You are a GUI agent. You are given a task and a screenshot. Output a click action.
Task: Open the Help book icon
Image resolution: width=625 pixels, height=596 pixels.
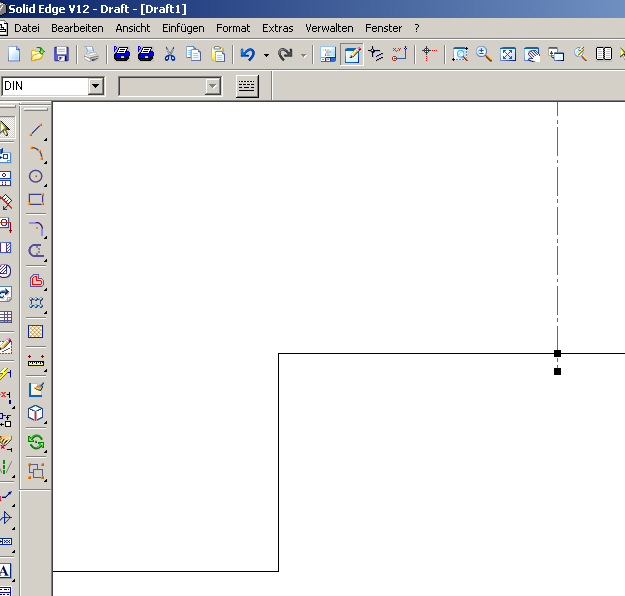click(603, 54)
